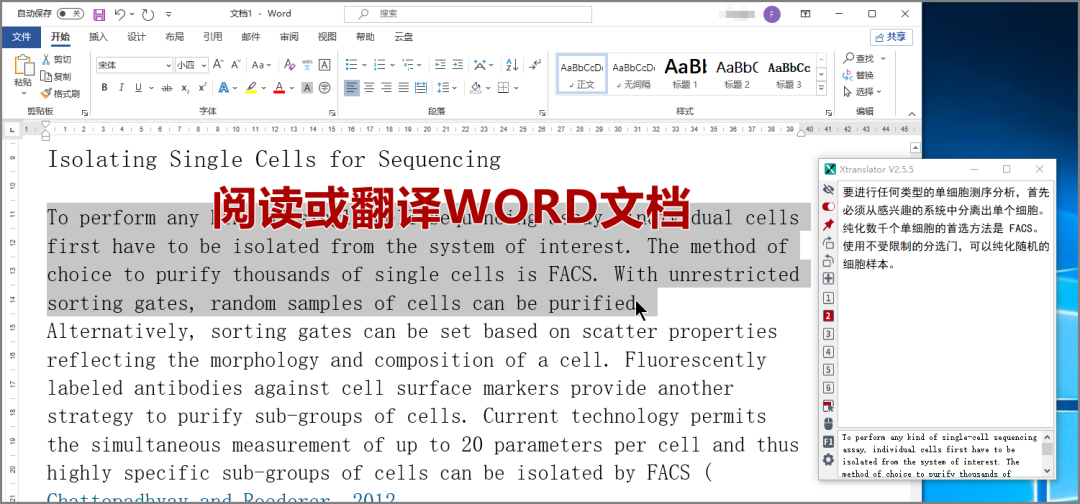The height and width of the screenshot is (504, 1080).
Task: Select translator engine 6 in Xtranslator
Action: (829, 388)
